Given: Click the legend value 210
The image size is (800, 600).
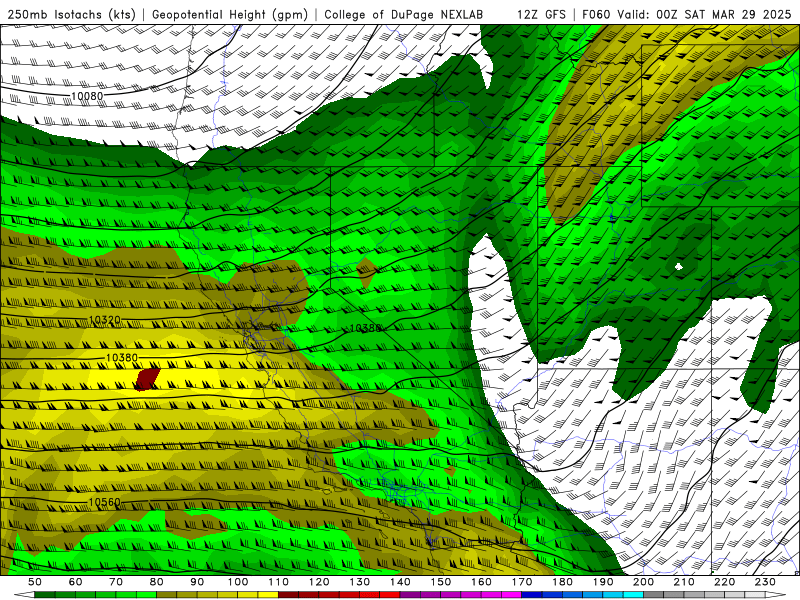Looking at the screenshot, I should 684,582.
